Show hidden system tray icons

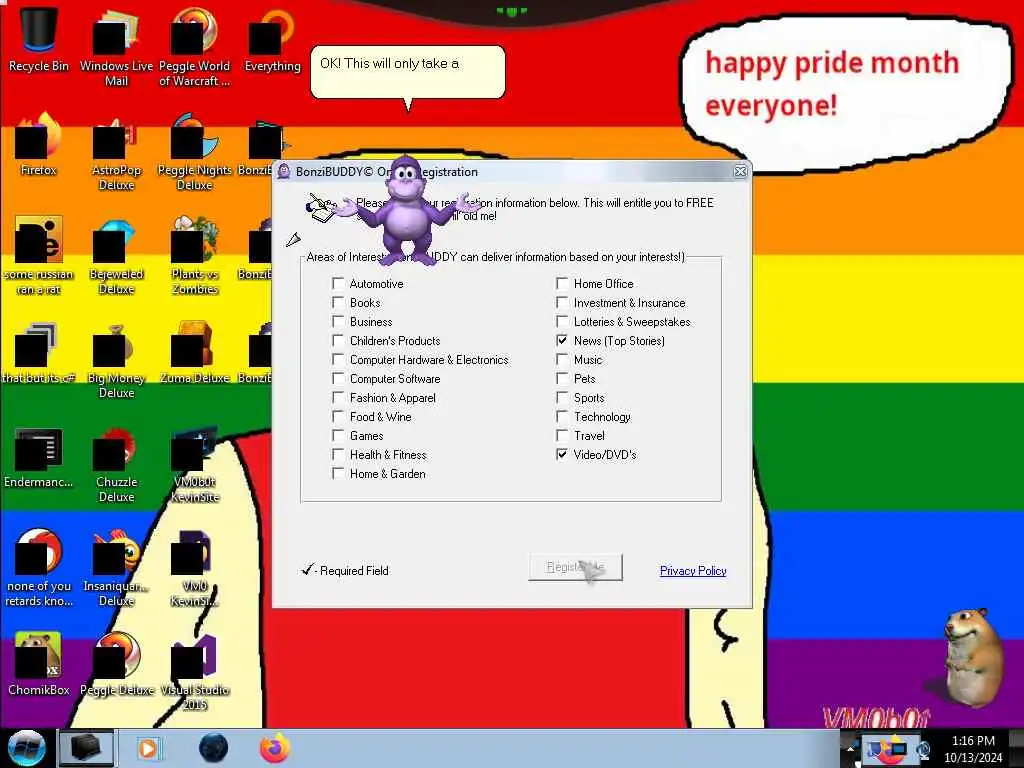[x=850, y=747]
